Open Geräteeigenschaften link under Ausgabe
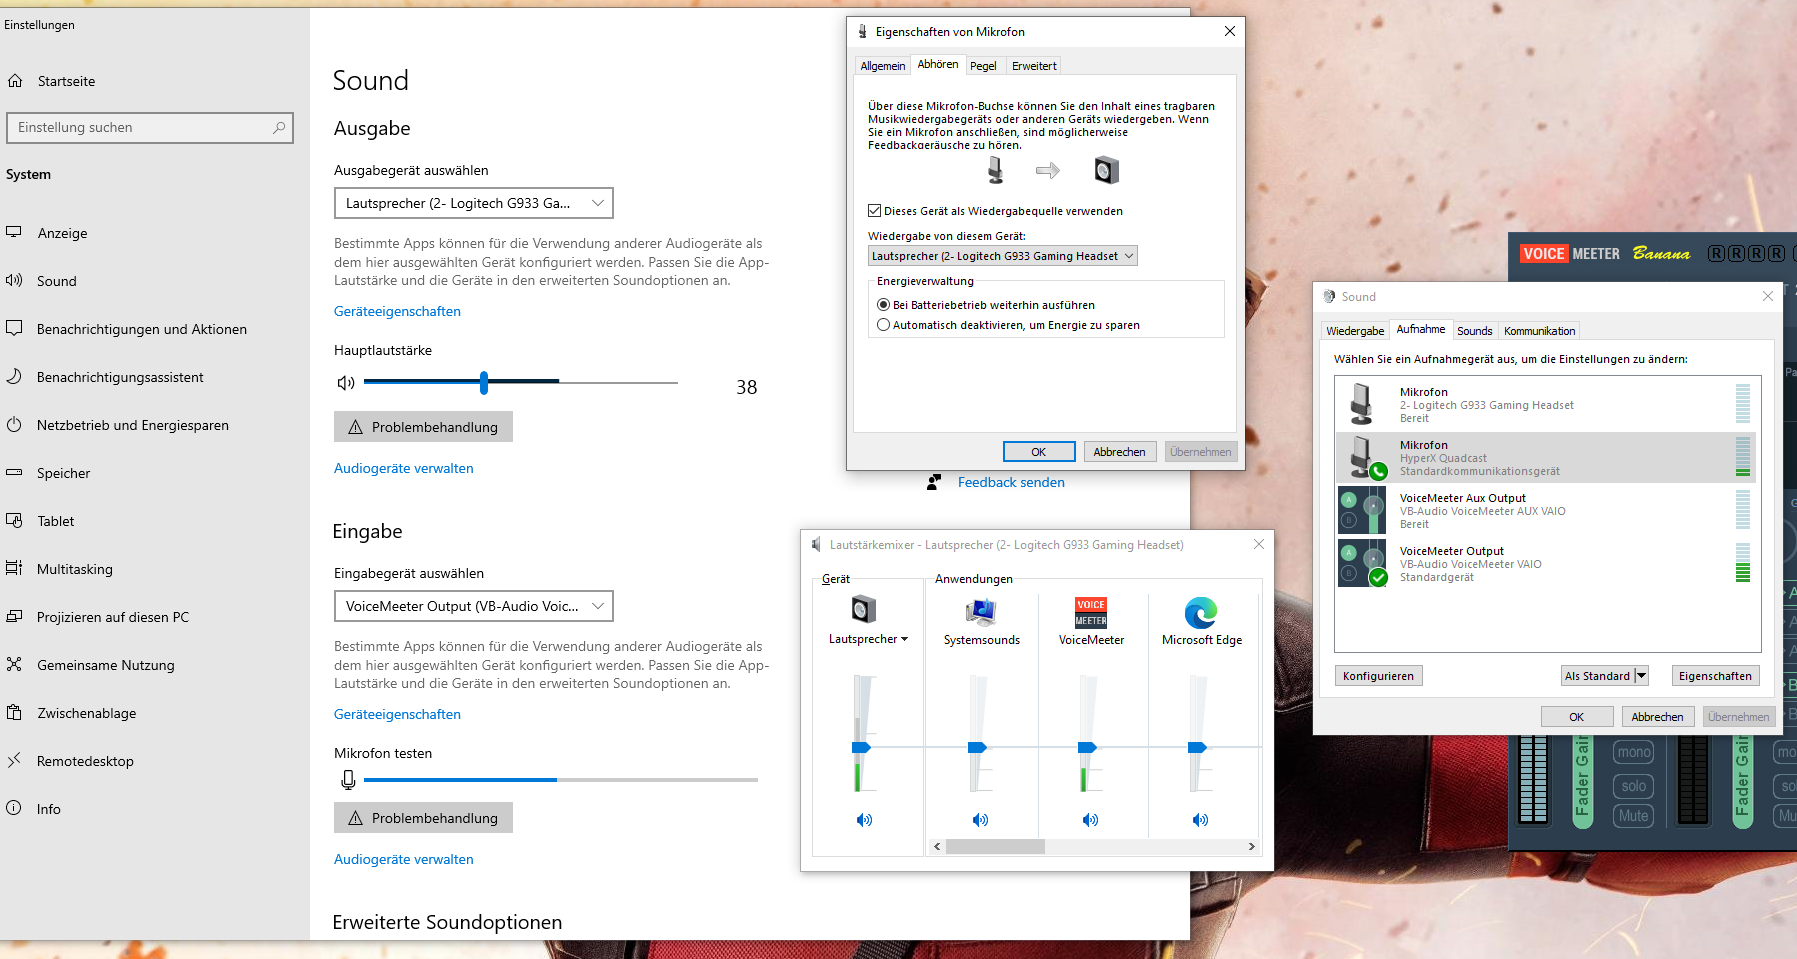The width and height of the screenshot is (1797, 959). point(397,311)
